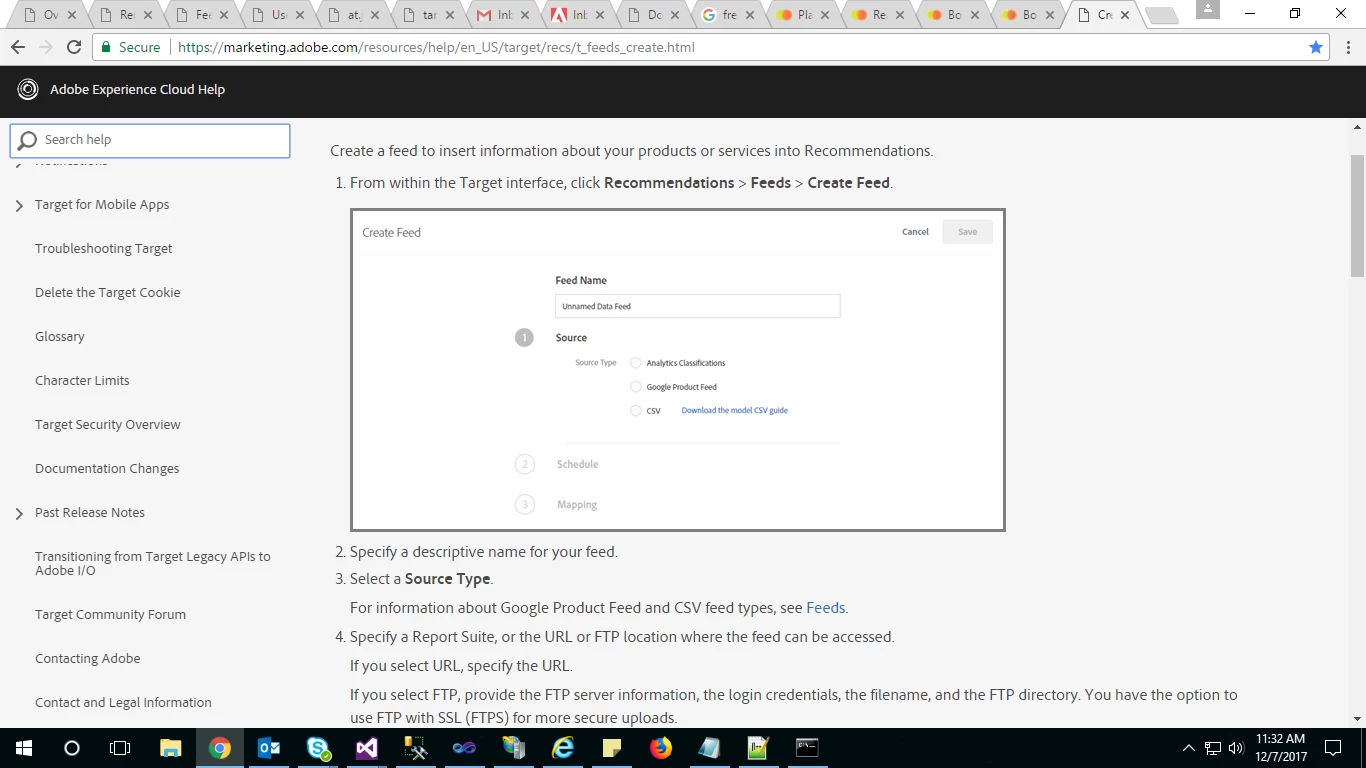Image resolution: width=1366 pixels, height=768 pixels.
Task: Open Visual Studio from the taskbar
Action: pos(366,748)
